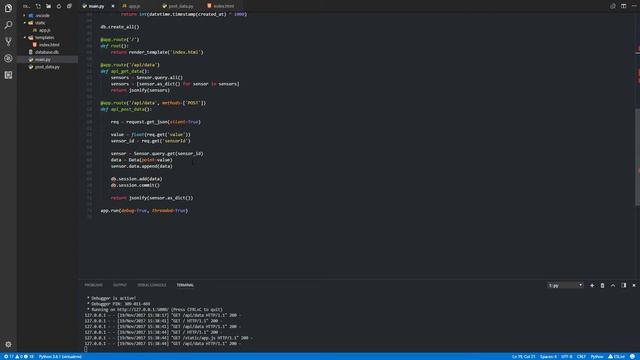The height and width of the screenshot is (360, 640).
Task: Open the editor More Actions ellipsis
Action: pos(634,6)
